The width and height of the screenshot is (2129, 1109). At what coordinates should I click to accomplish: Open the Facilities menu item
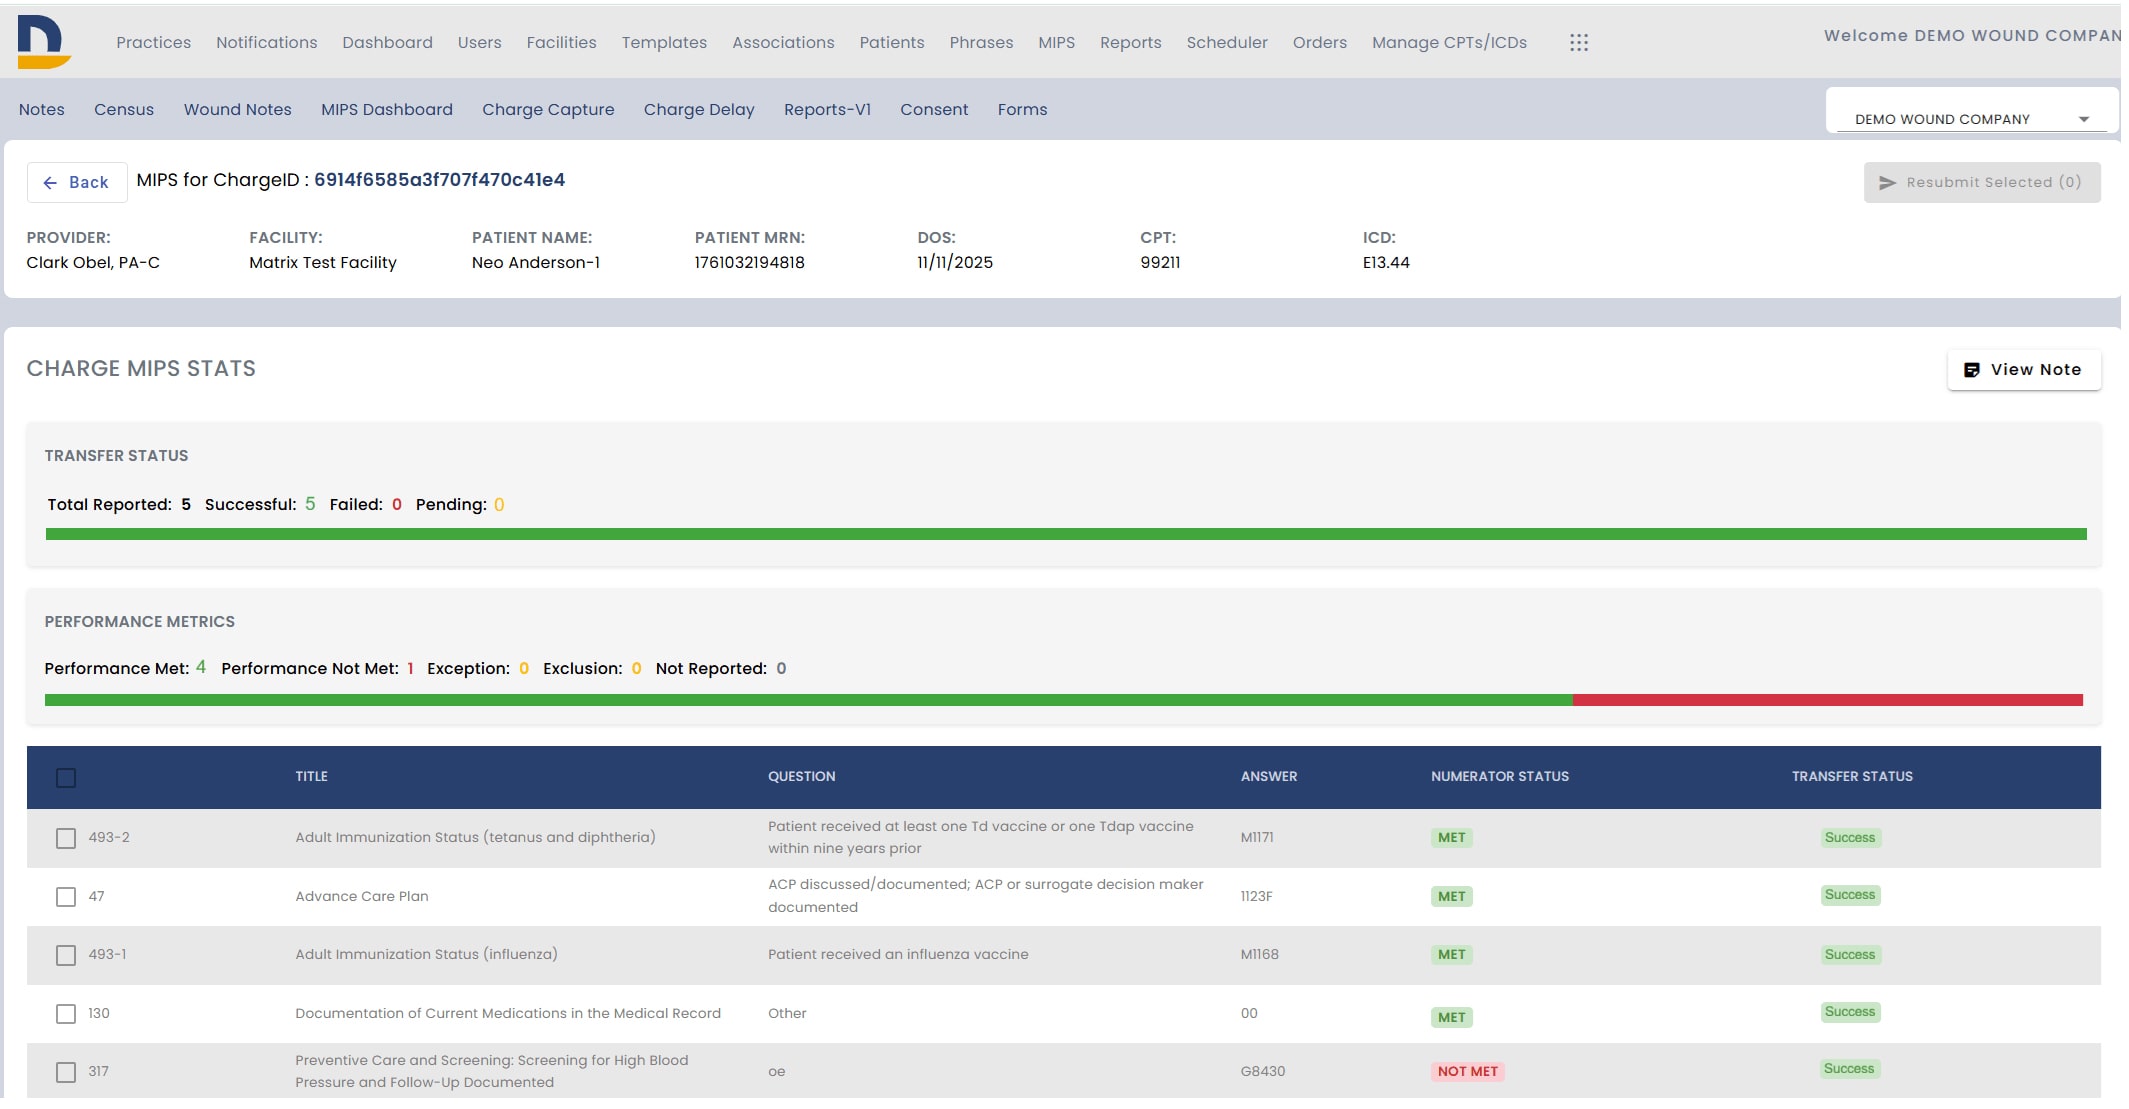click(561, 42)
